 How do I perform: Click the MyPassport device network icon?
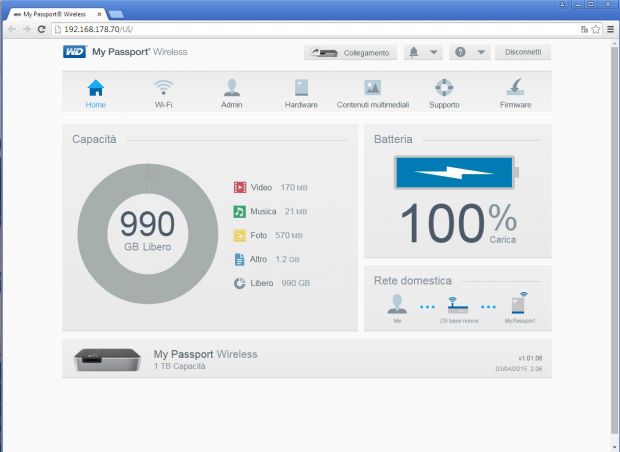(519, 303)
